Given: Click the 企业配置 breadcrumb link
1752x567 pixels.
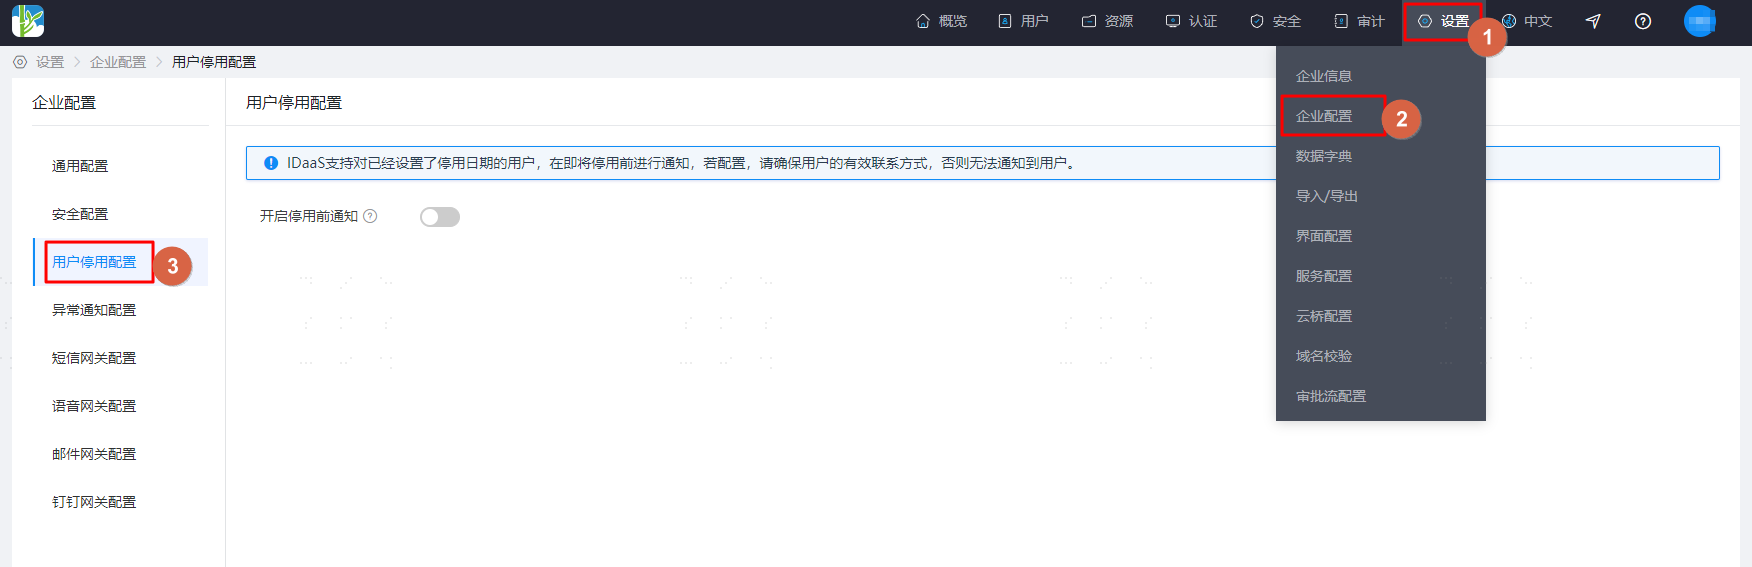Looking at the screenshot, I should 118,62.
